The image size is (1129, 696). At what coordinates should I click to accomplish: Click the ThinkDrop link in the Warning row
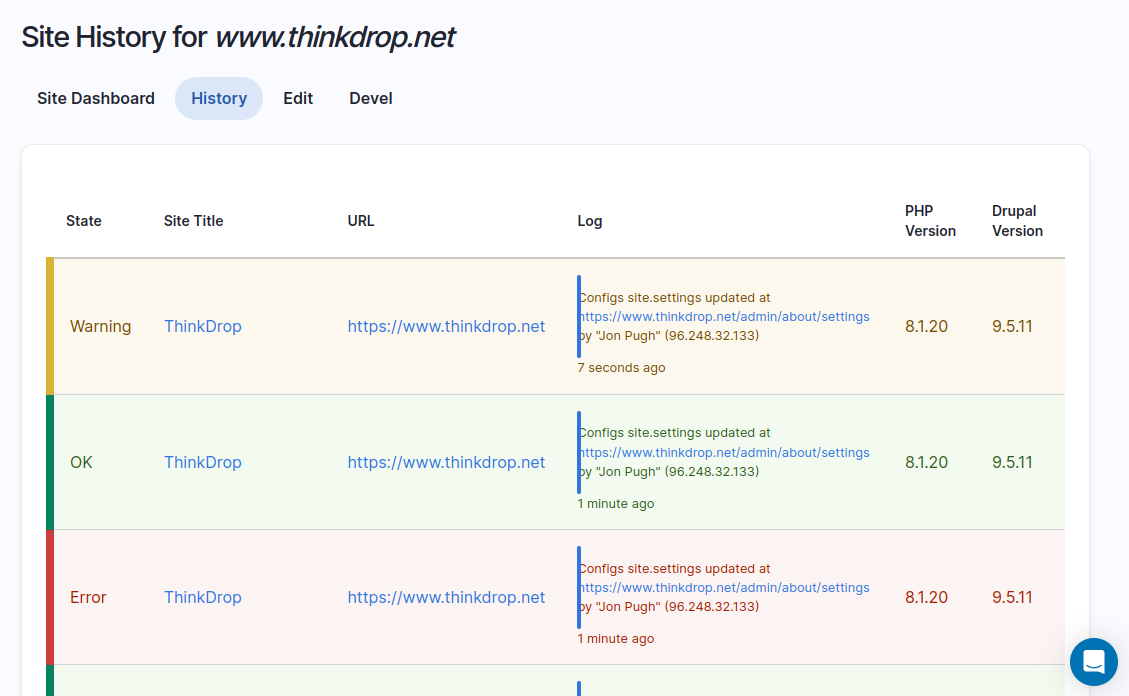click(x=202, y=326)
